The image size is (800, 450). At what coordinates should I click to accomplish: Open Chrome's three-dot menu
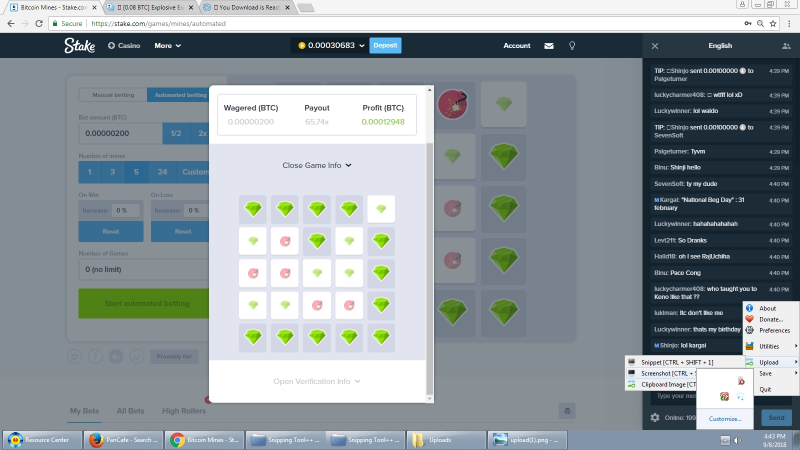(x=789, y=23)
